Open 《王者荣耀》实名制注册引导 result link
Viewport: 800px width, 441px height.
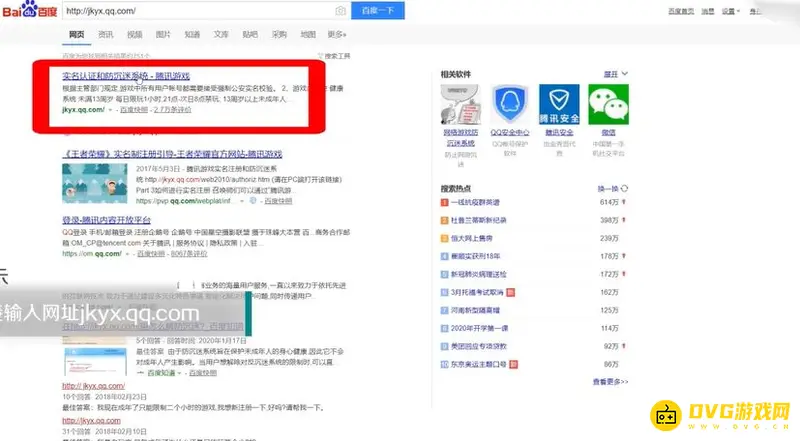pos(172,154)
